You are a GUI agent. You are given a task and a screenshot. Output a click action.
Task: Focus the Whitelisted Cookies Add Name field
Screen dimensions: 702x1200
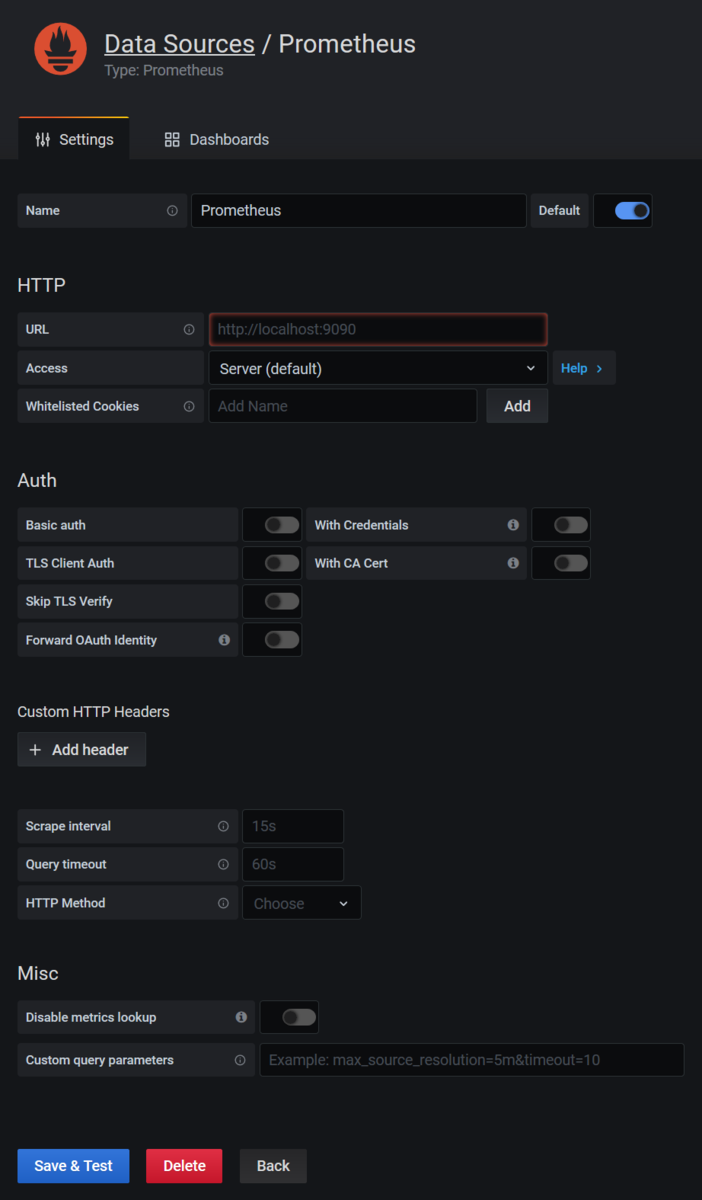[x=343, y=406]
